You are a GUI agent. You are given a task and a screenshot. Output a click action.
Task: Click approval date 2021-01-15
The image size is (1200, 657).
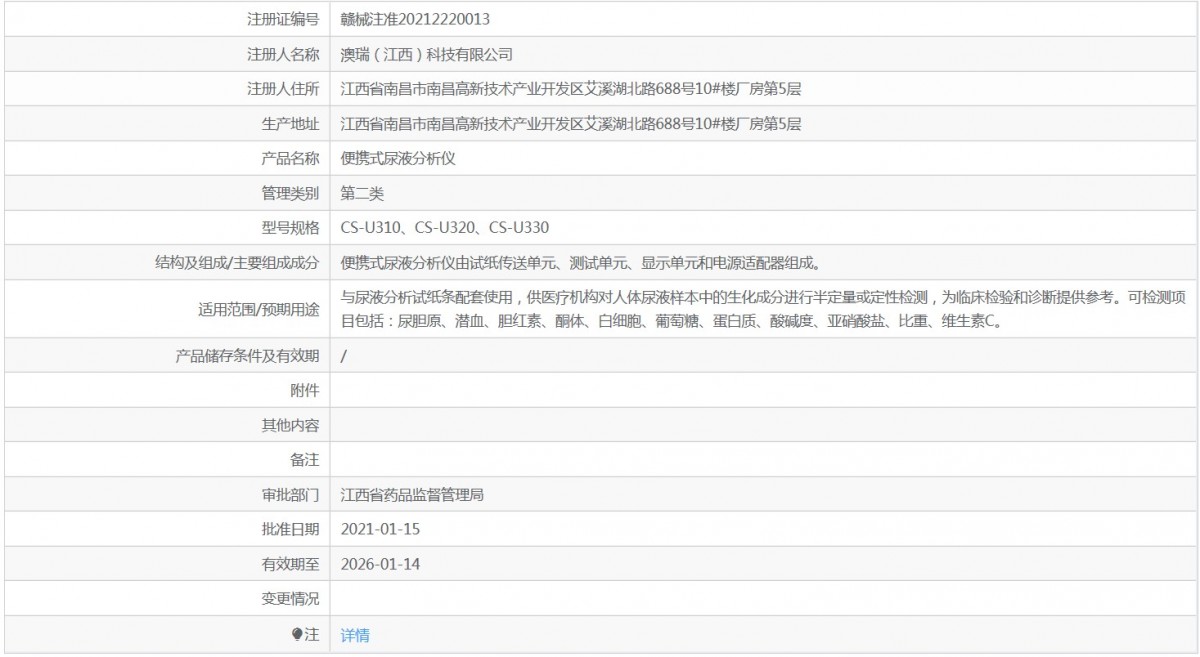pos(381,530)
